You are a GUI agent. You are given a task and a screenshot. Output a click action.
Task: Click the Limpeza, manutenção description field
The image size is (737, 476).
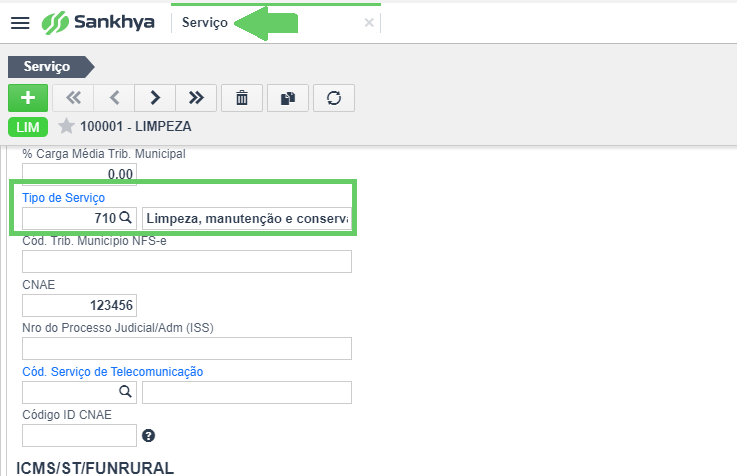(x=247, y=218)
